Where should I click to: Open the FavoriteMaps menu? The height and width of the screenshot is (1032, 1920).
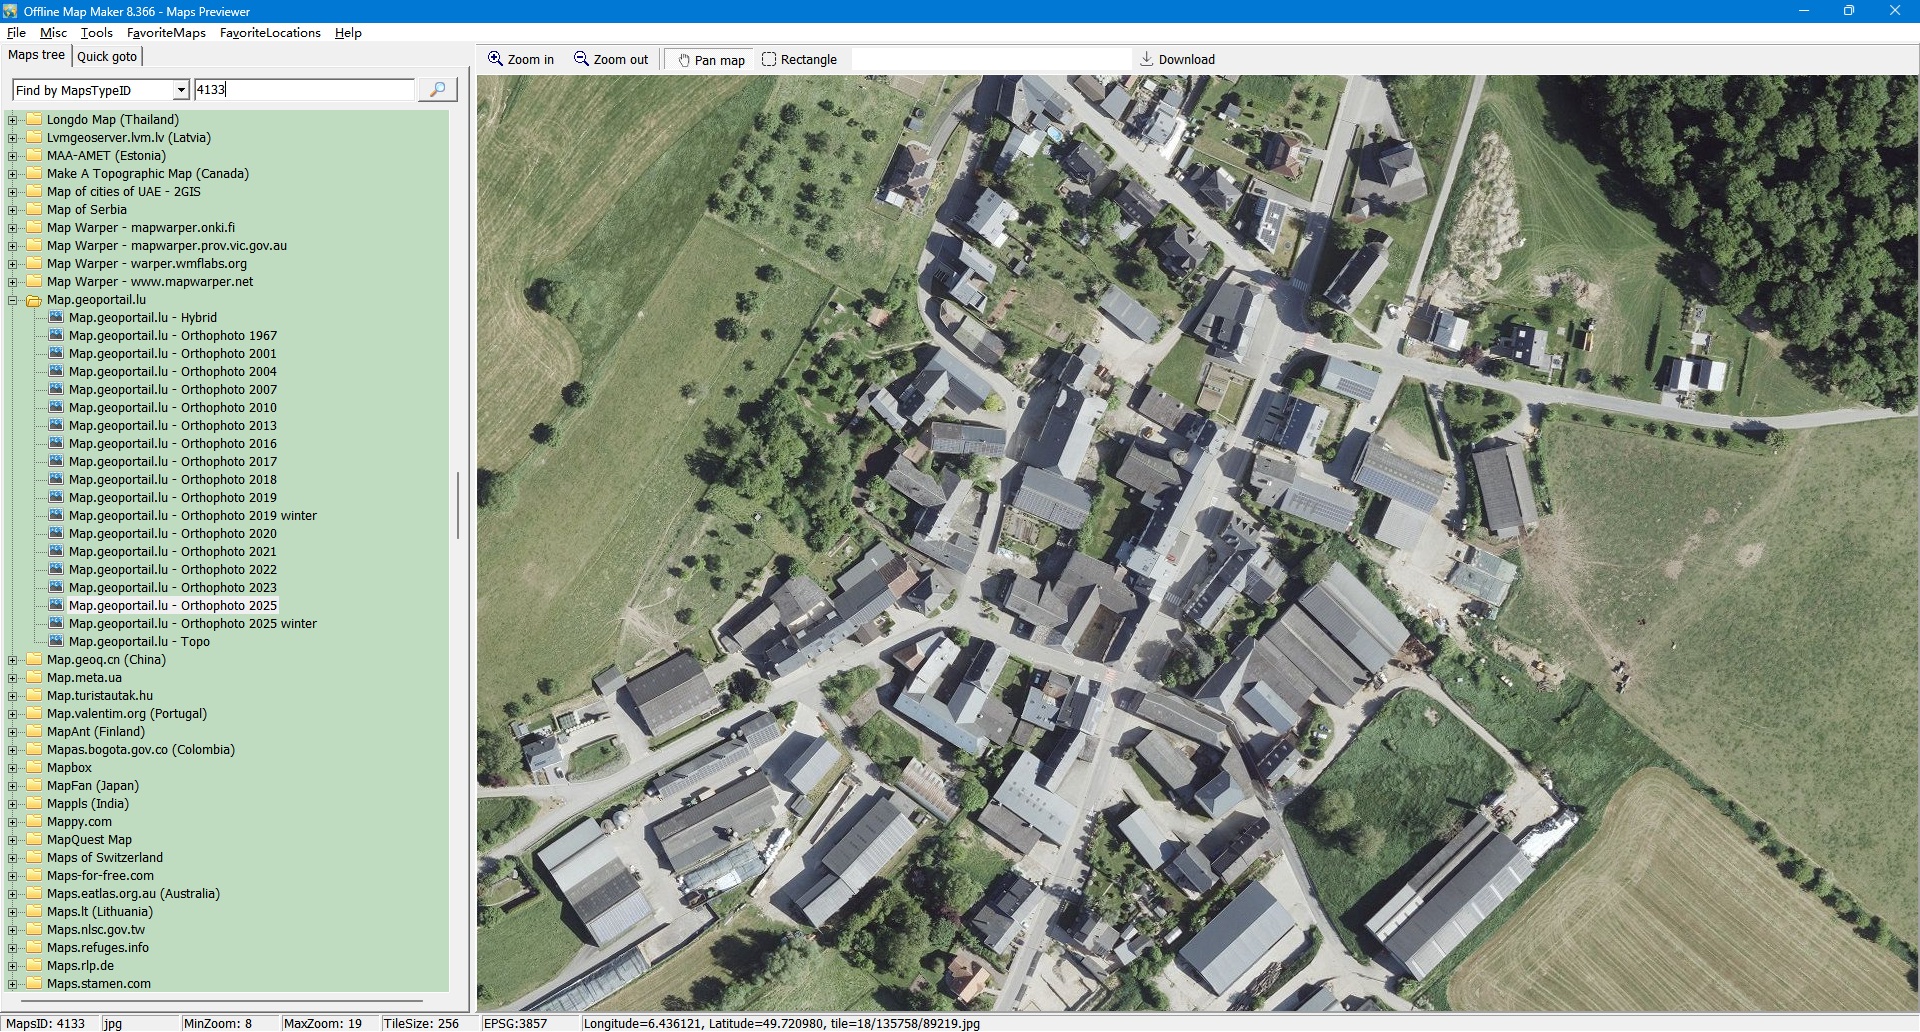pos(166,33)
